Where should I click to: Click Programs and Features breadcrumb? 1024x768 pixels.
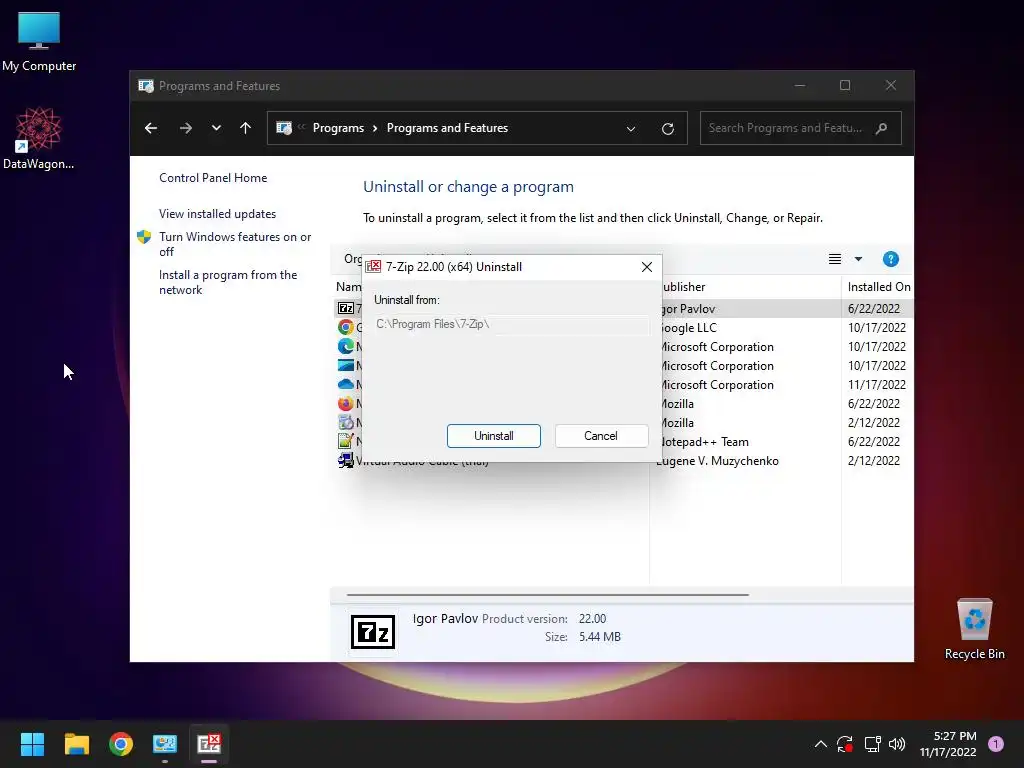pos(447,128)
